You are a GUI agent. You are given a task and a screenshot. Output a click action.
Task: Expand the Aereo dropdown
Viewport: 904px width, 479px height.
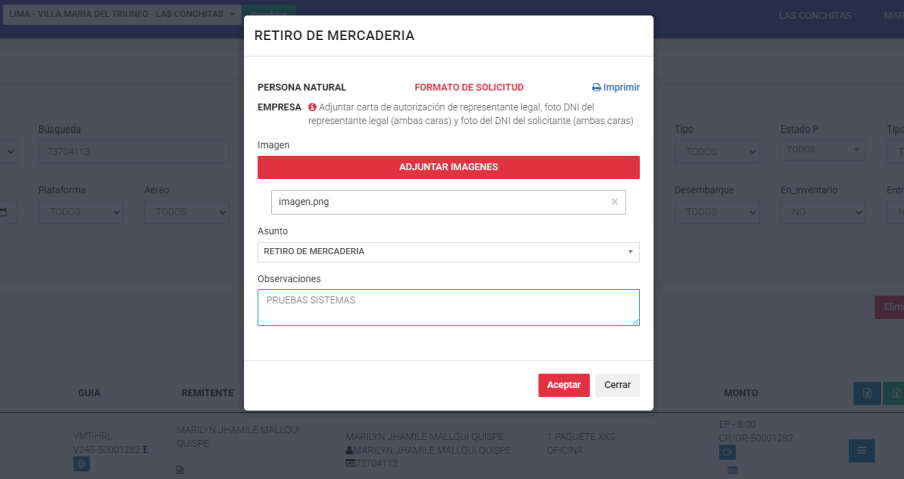(187, 212)
